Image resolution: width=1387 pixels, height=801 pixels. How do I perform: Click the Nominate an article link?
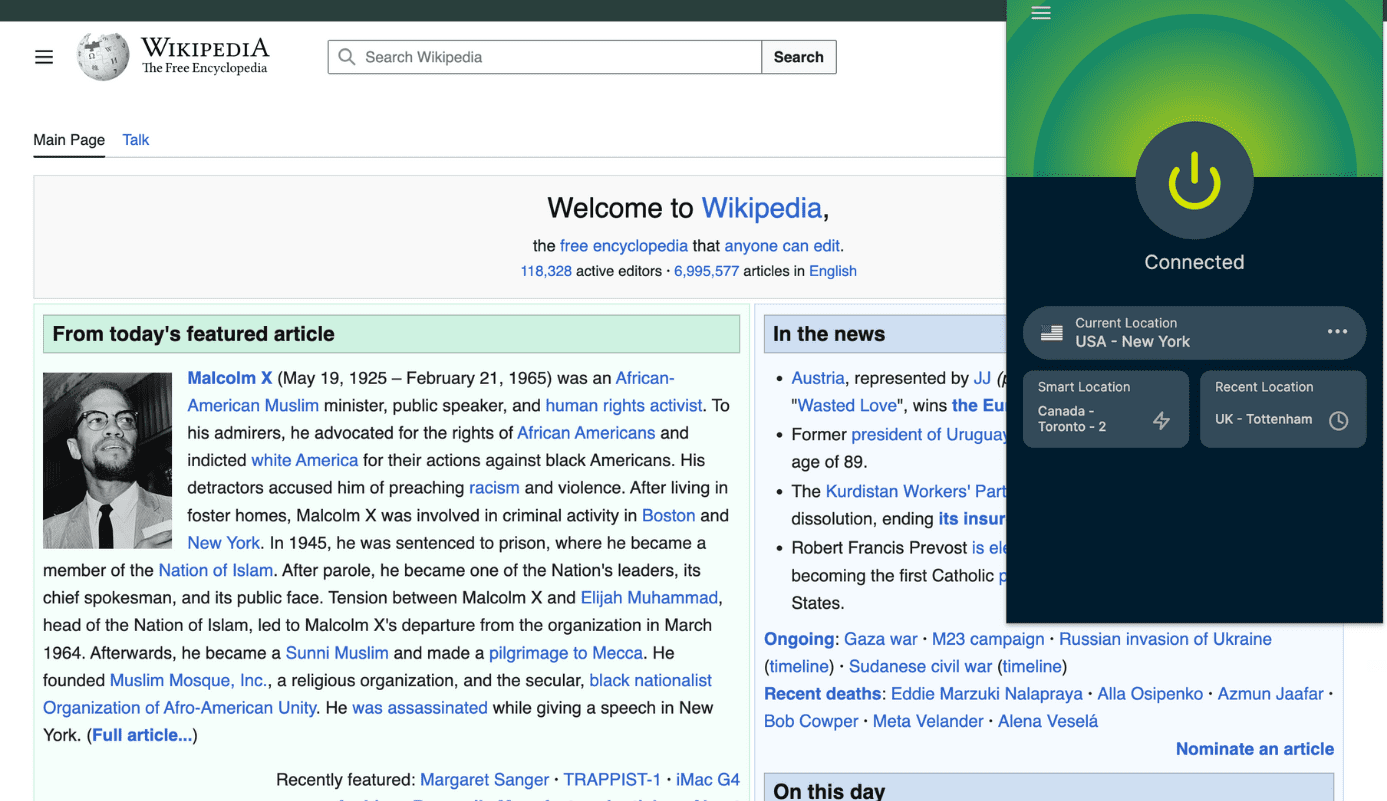click(x=1254, y=749)
